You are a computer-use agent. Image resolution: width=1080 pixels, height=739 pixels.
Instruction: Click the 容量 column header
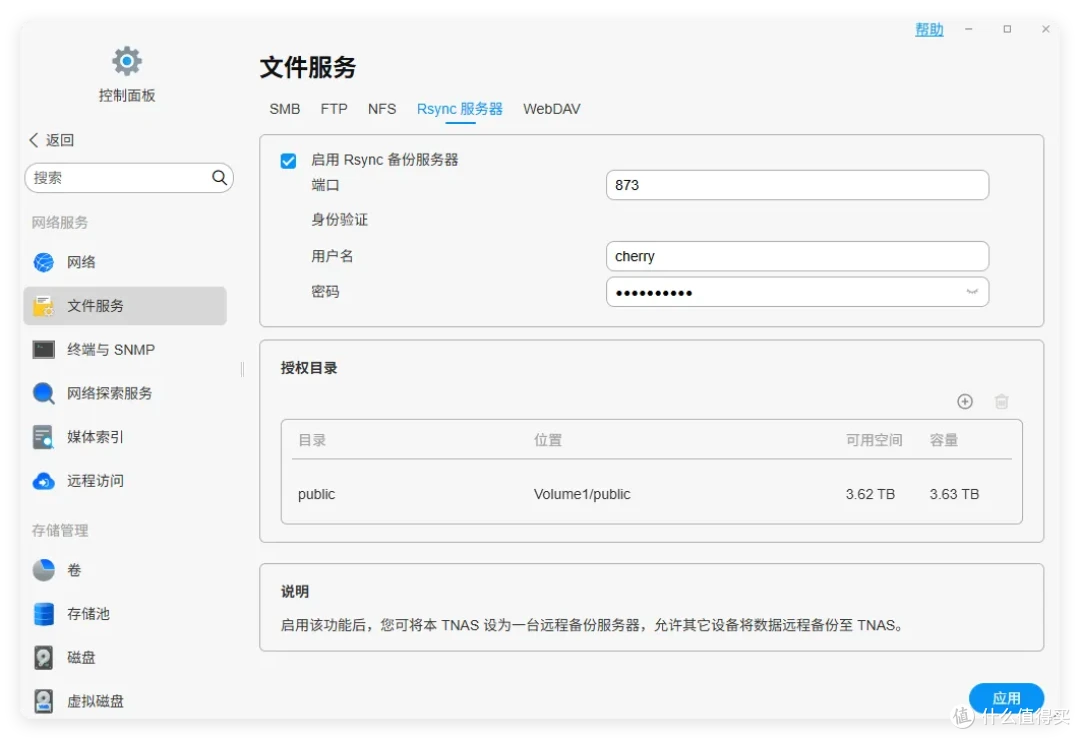[x=944, y=440]
